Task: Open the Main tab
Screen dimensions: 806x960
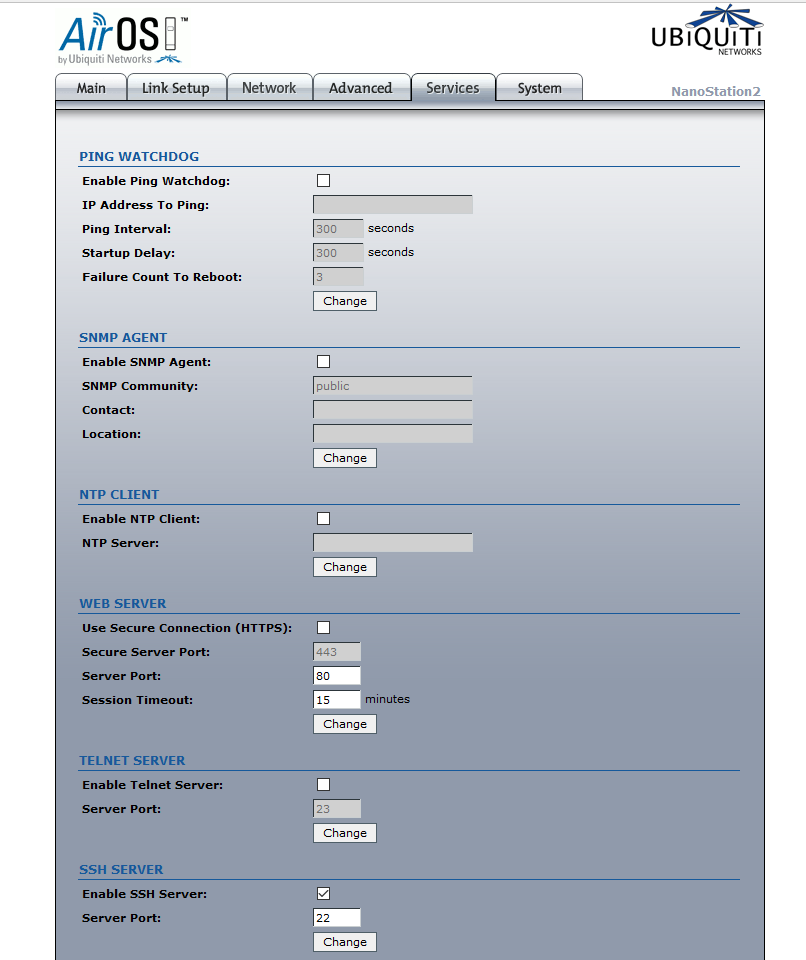Action: click(x=91, y=88)
